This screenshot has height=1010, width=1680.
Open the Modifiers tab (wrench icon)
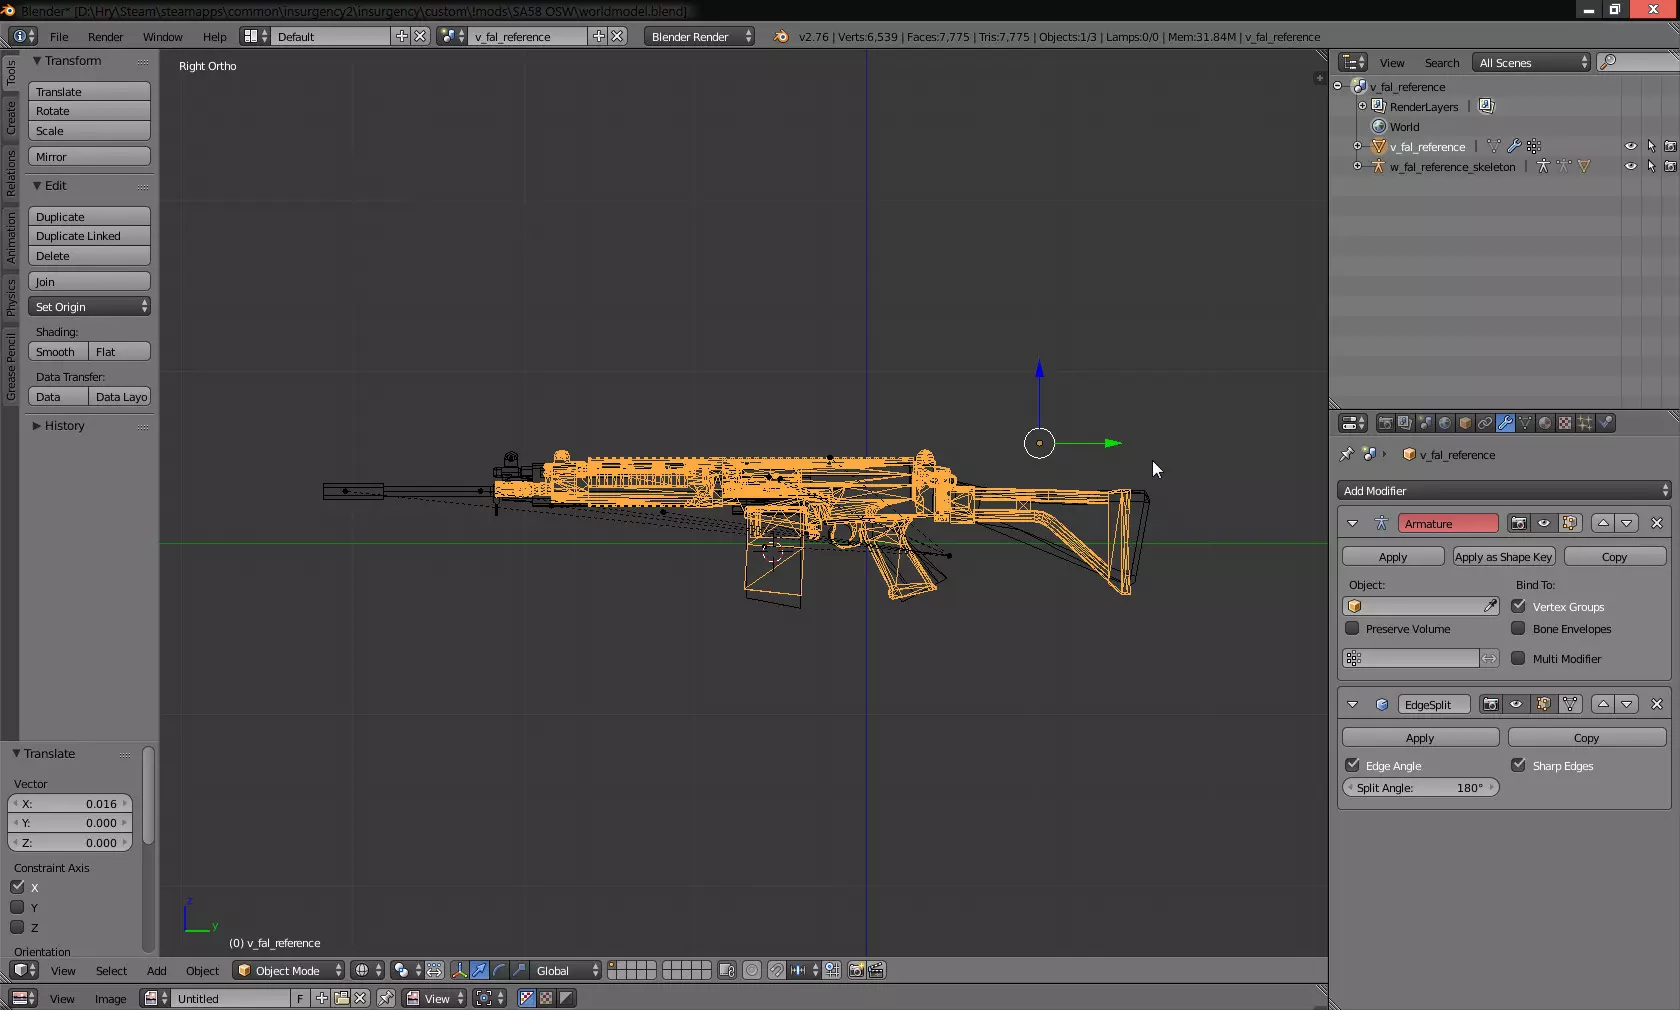[x=1505, y=423]
